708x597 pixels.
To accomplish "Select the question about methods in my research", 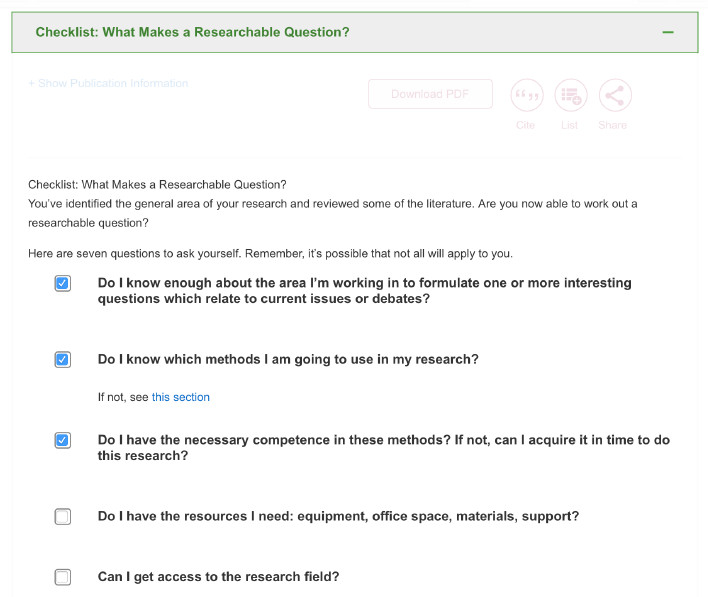I will pos(288,359).
